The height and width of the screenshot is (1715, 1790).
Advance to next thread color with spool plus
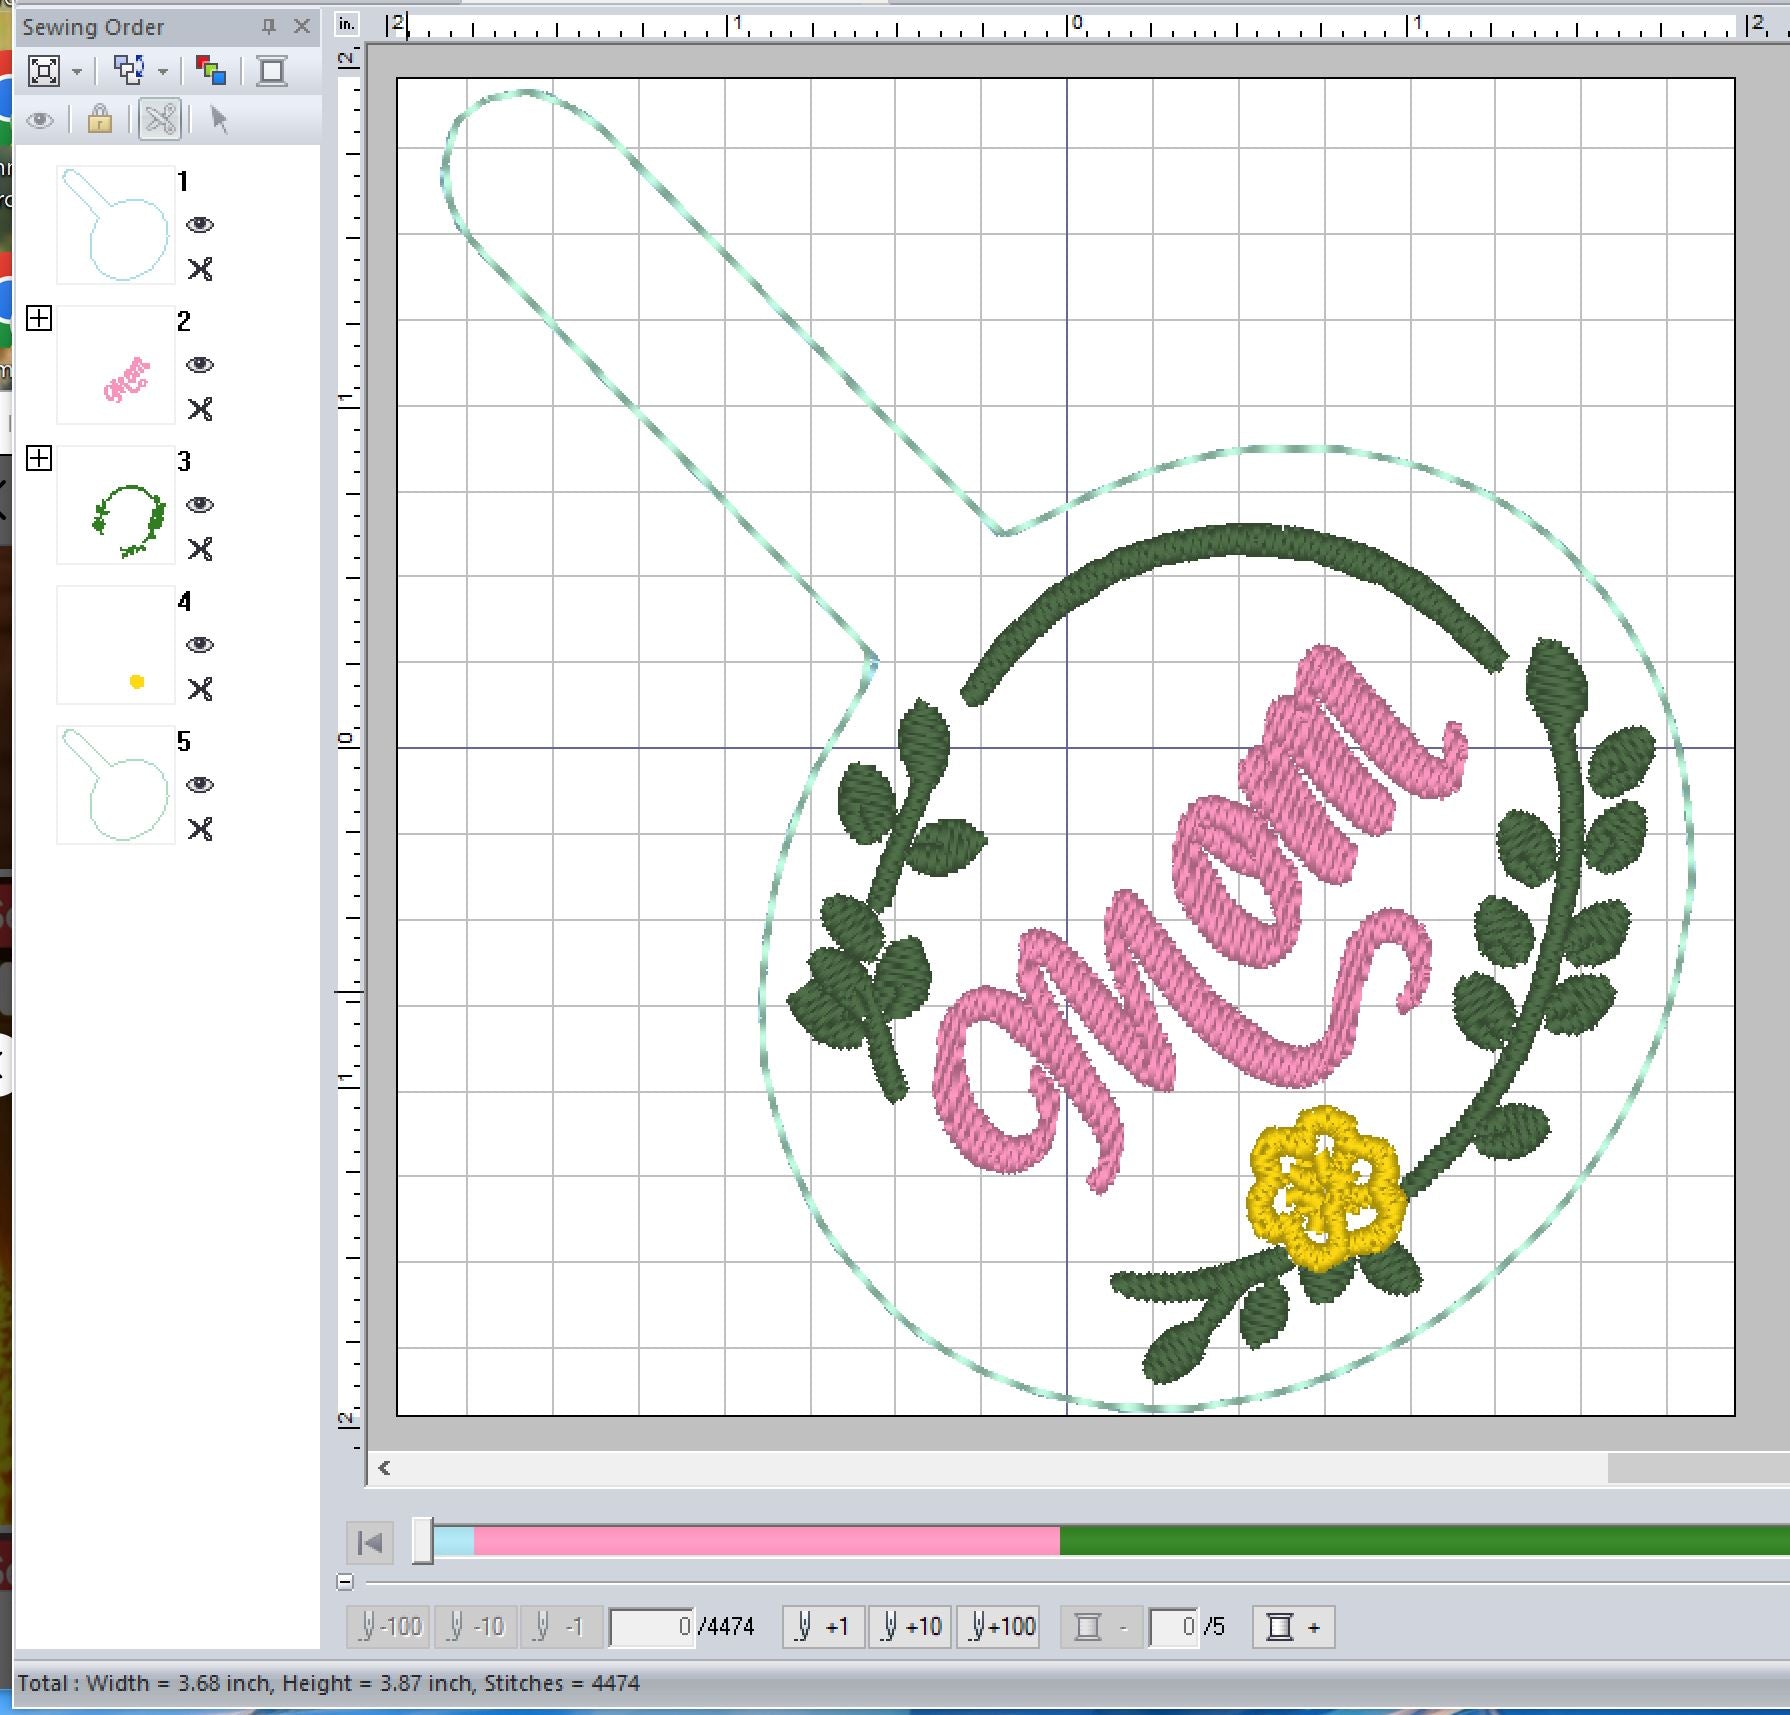pos(1293,1627)
